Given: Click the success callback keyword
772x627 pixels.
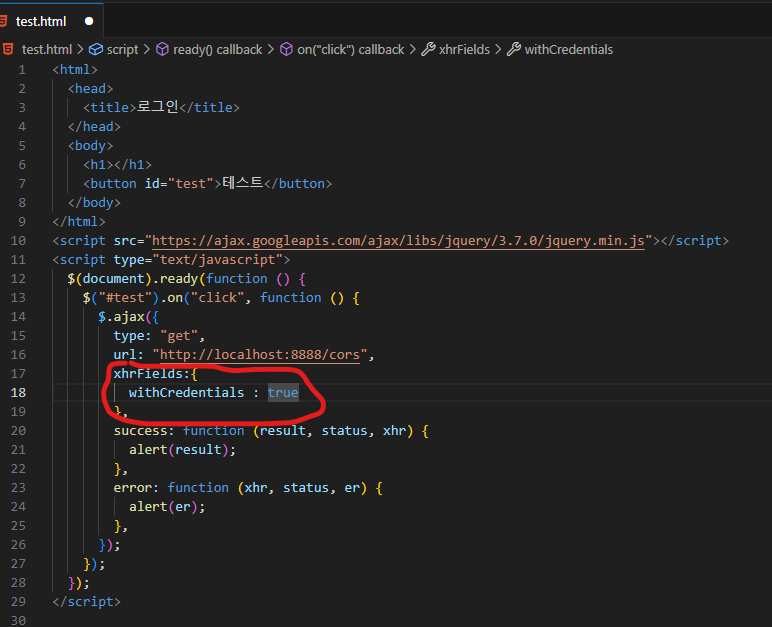Looking at the screenshot, I should (x=140, y=431).
